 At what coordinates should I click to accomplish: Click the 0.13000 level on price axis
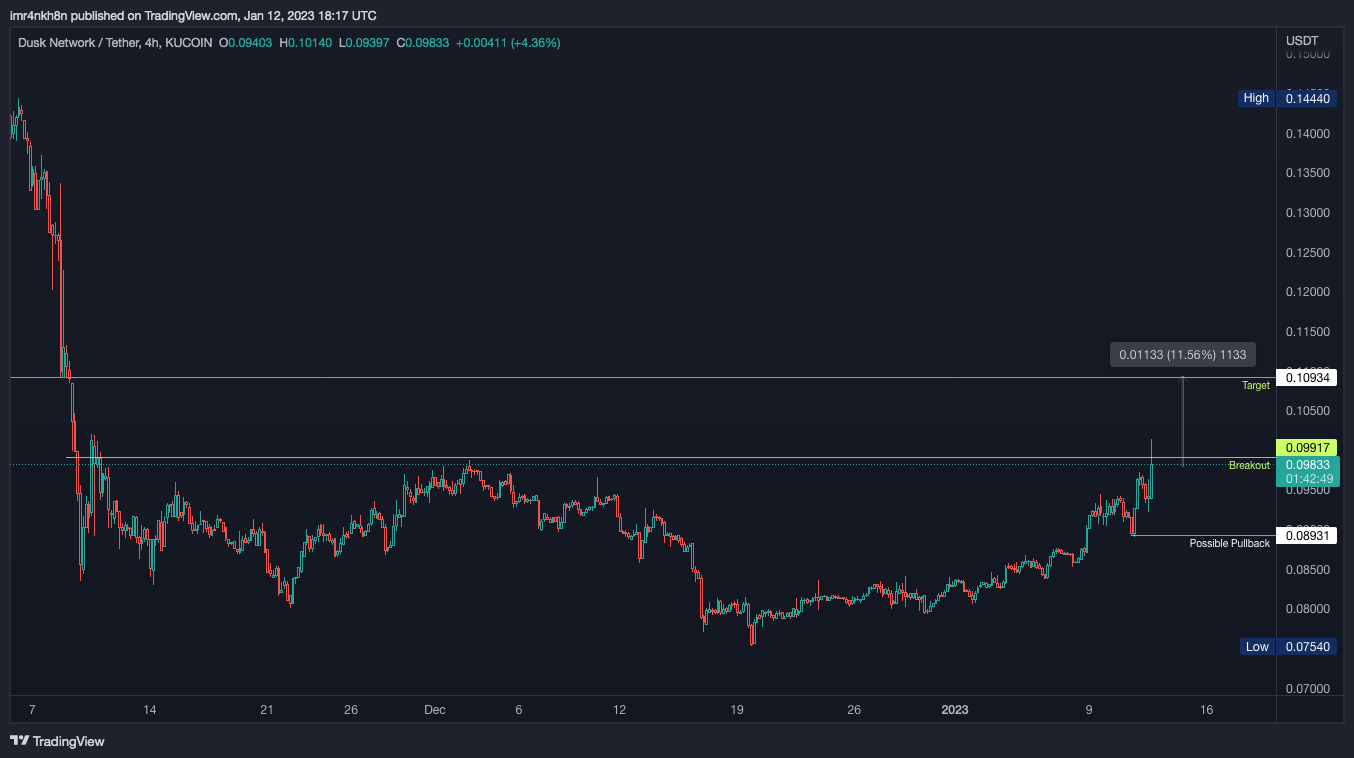pos(1308,213)
